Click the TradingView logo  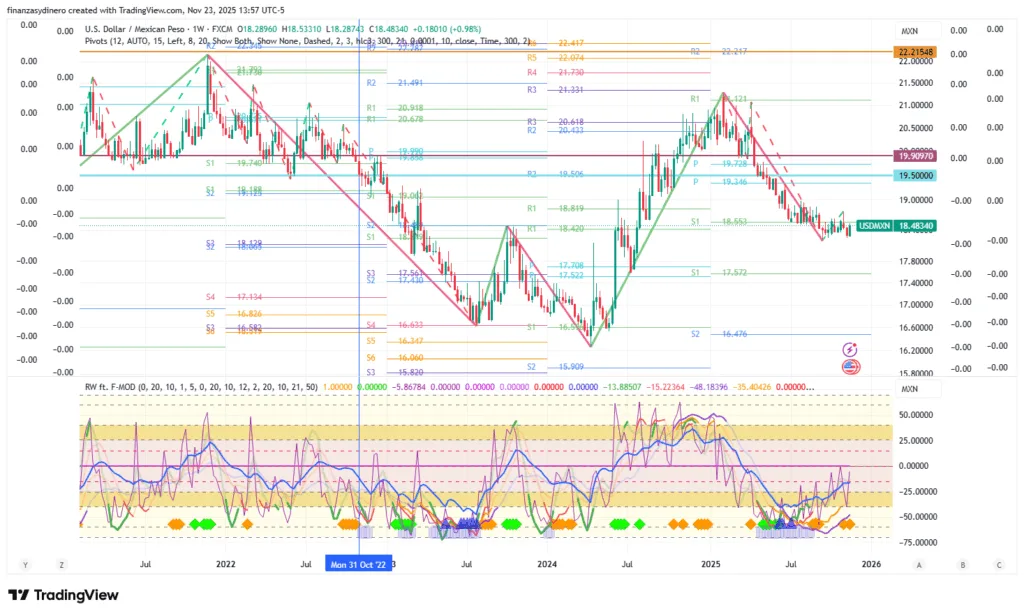[x=63, y=595]
